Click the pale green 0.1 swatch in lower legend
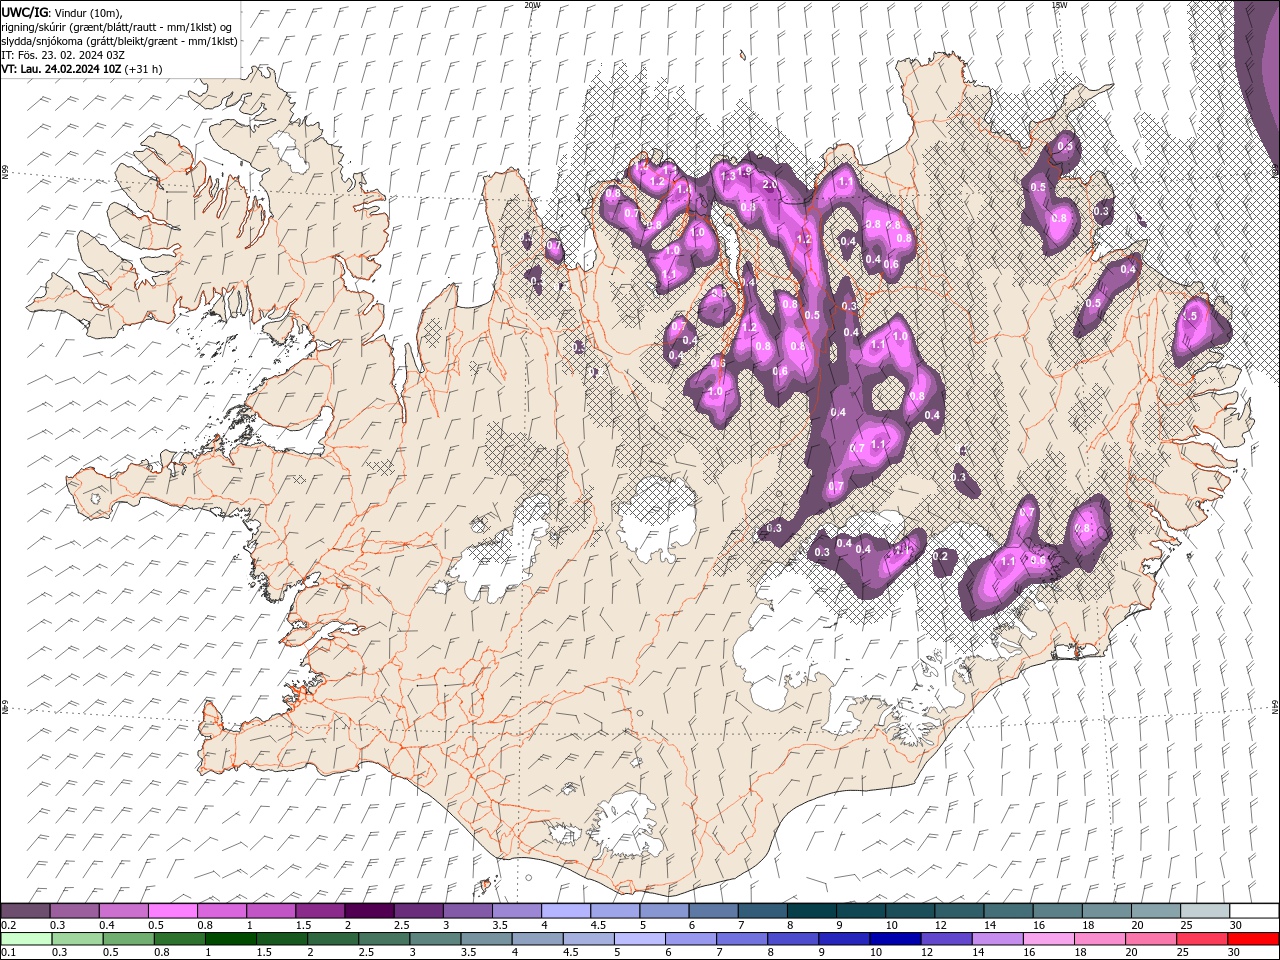 pos(26,939)
